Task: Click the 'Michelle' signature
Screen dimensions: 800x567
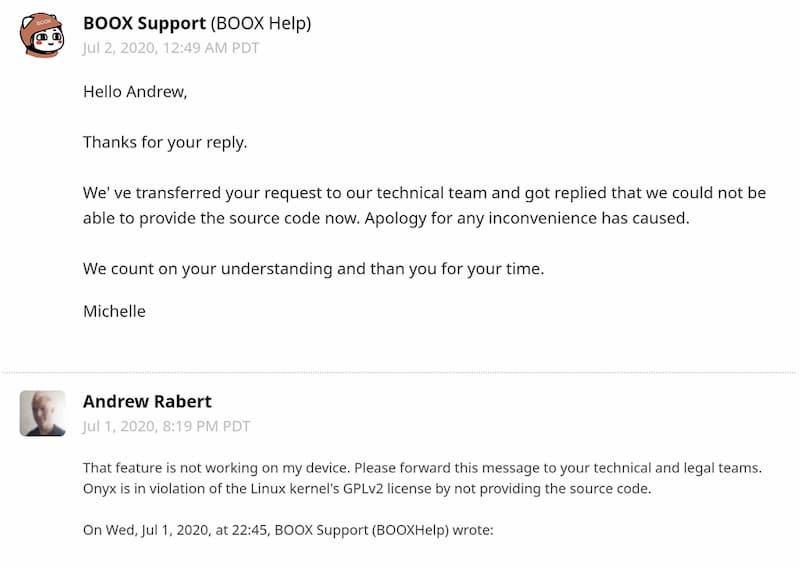Action: click(x=114, y=311)
